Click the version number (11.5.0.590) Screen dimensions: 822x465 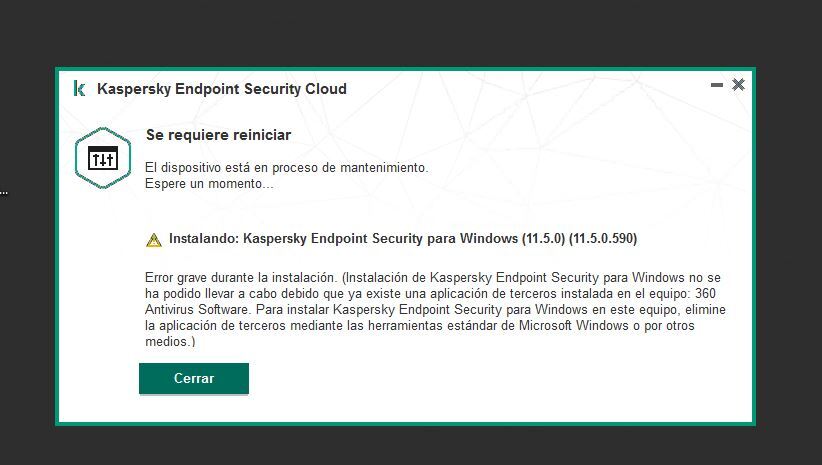coord(603,239)
